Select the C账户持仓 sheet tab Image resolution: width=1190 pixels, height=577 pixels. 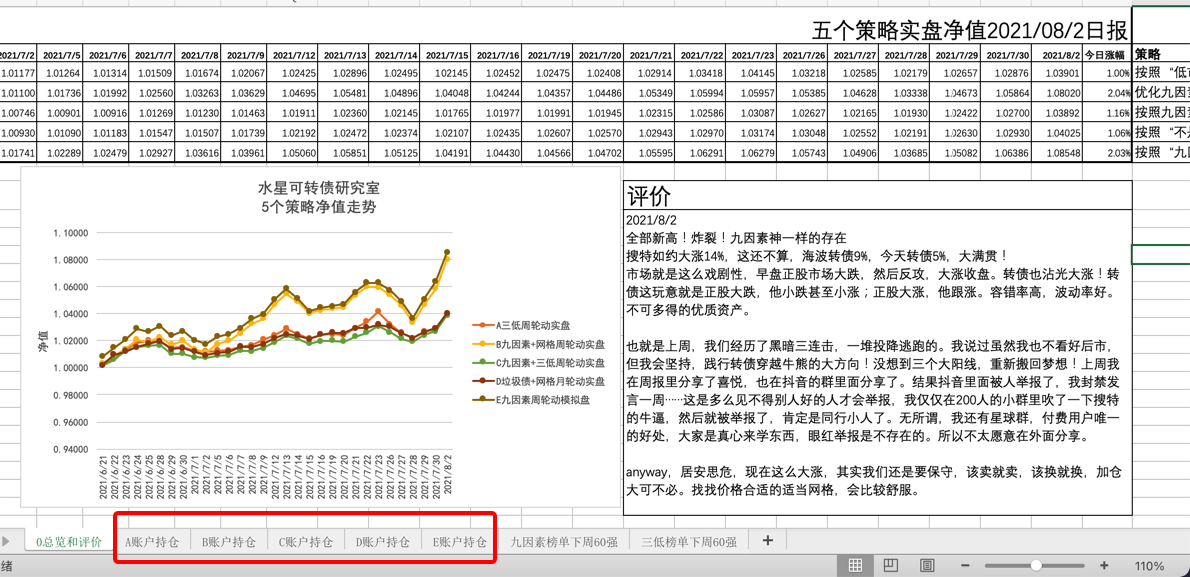306,542
